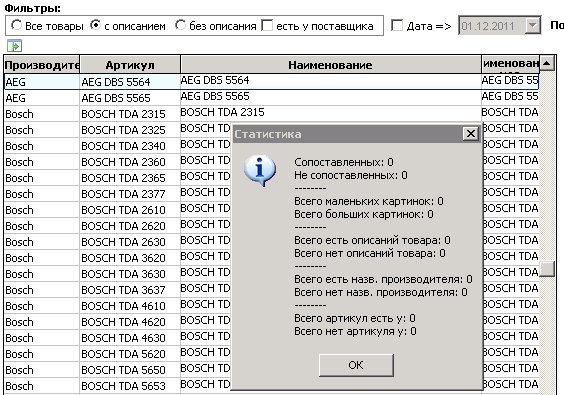Select the 'BOSCH TDA 5653' article cell
Screen dimensions: 564x395
pos(129,386)
